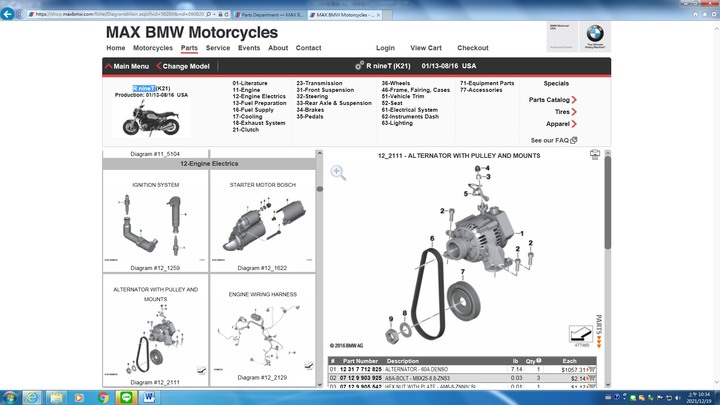Click the Qty help question mark icon
This screenshot has width=720, height=405.
tap(539, 360)
